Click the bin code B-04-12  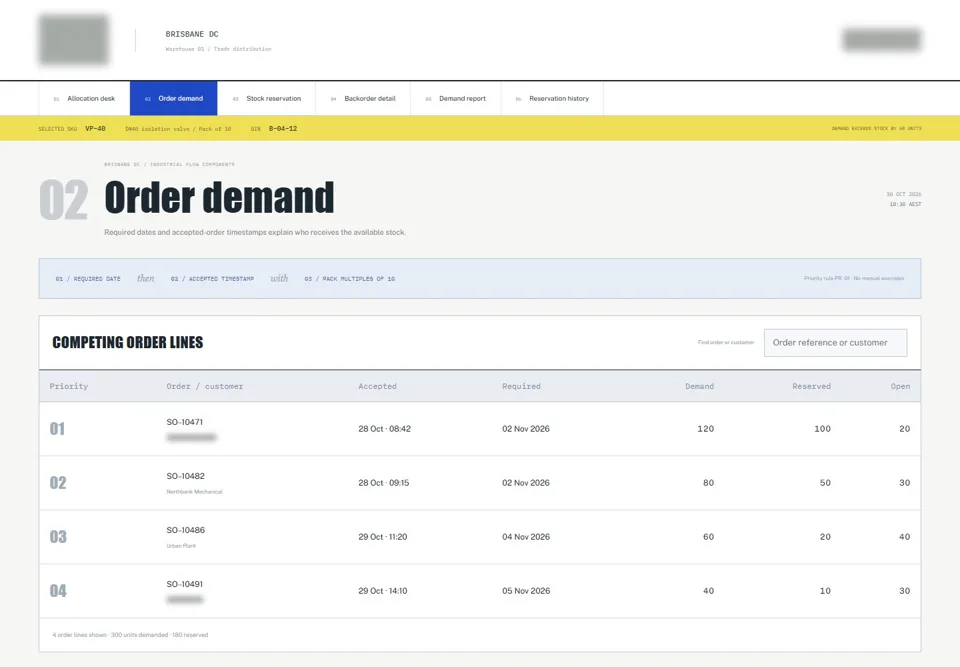point(283,129)
